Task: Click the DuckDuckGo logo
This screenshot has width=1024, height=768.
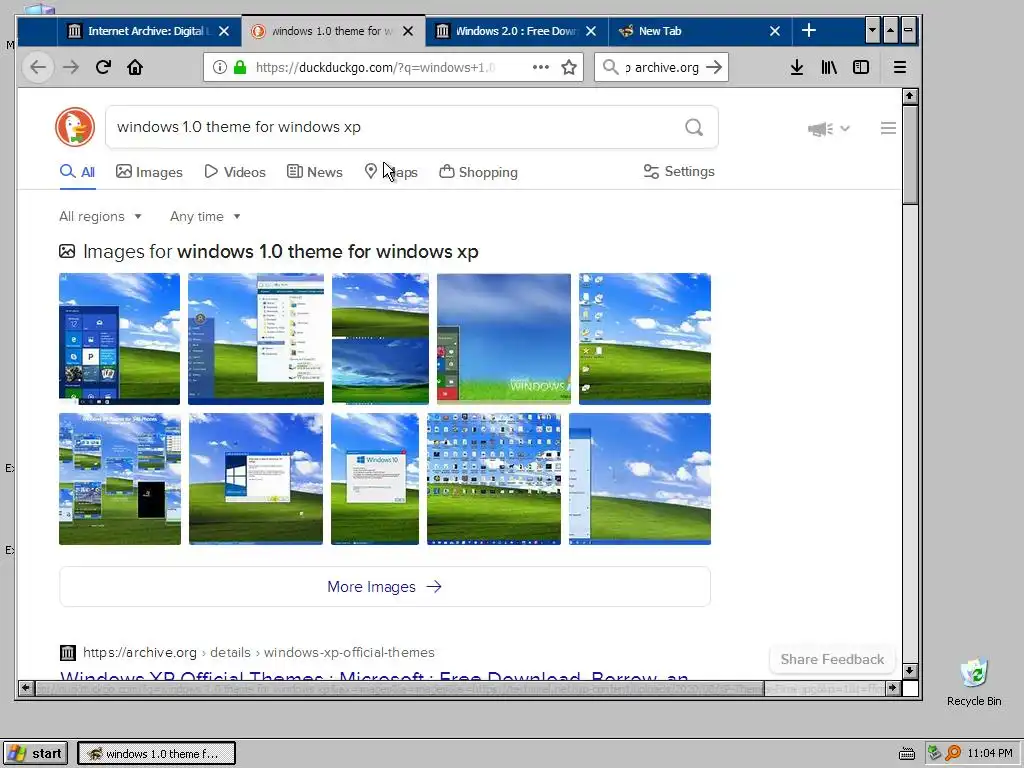Action: click(x=75, y=127)
